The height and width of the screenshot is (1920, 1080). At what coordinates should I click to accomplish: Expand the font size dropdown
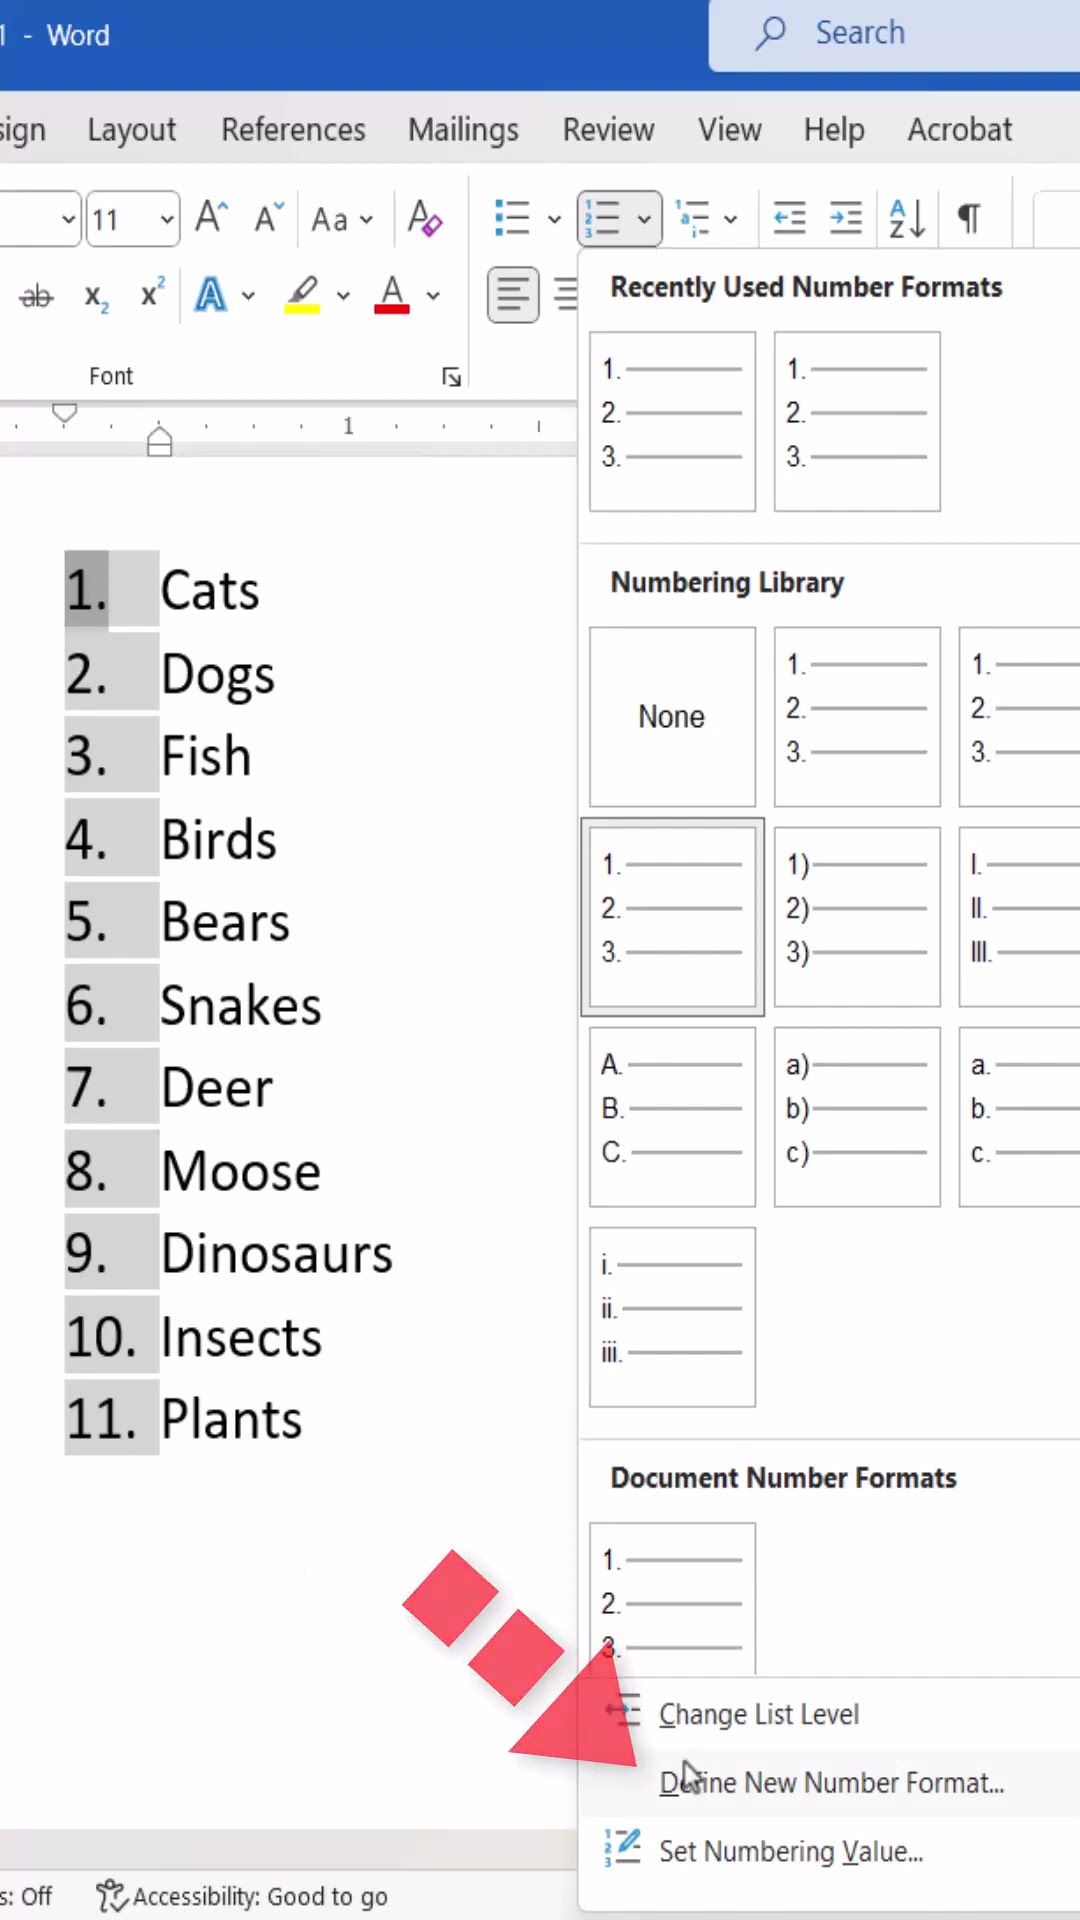[x=167, y=218]
